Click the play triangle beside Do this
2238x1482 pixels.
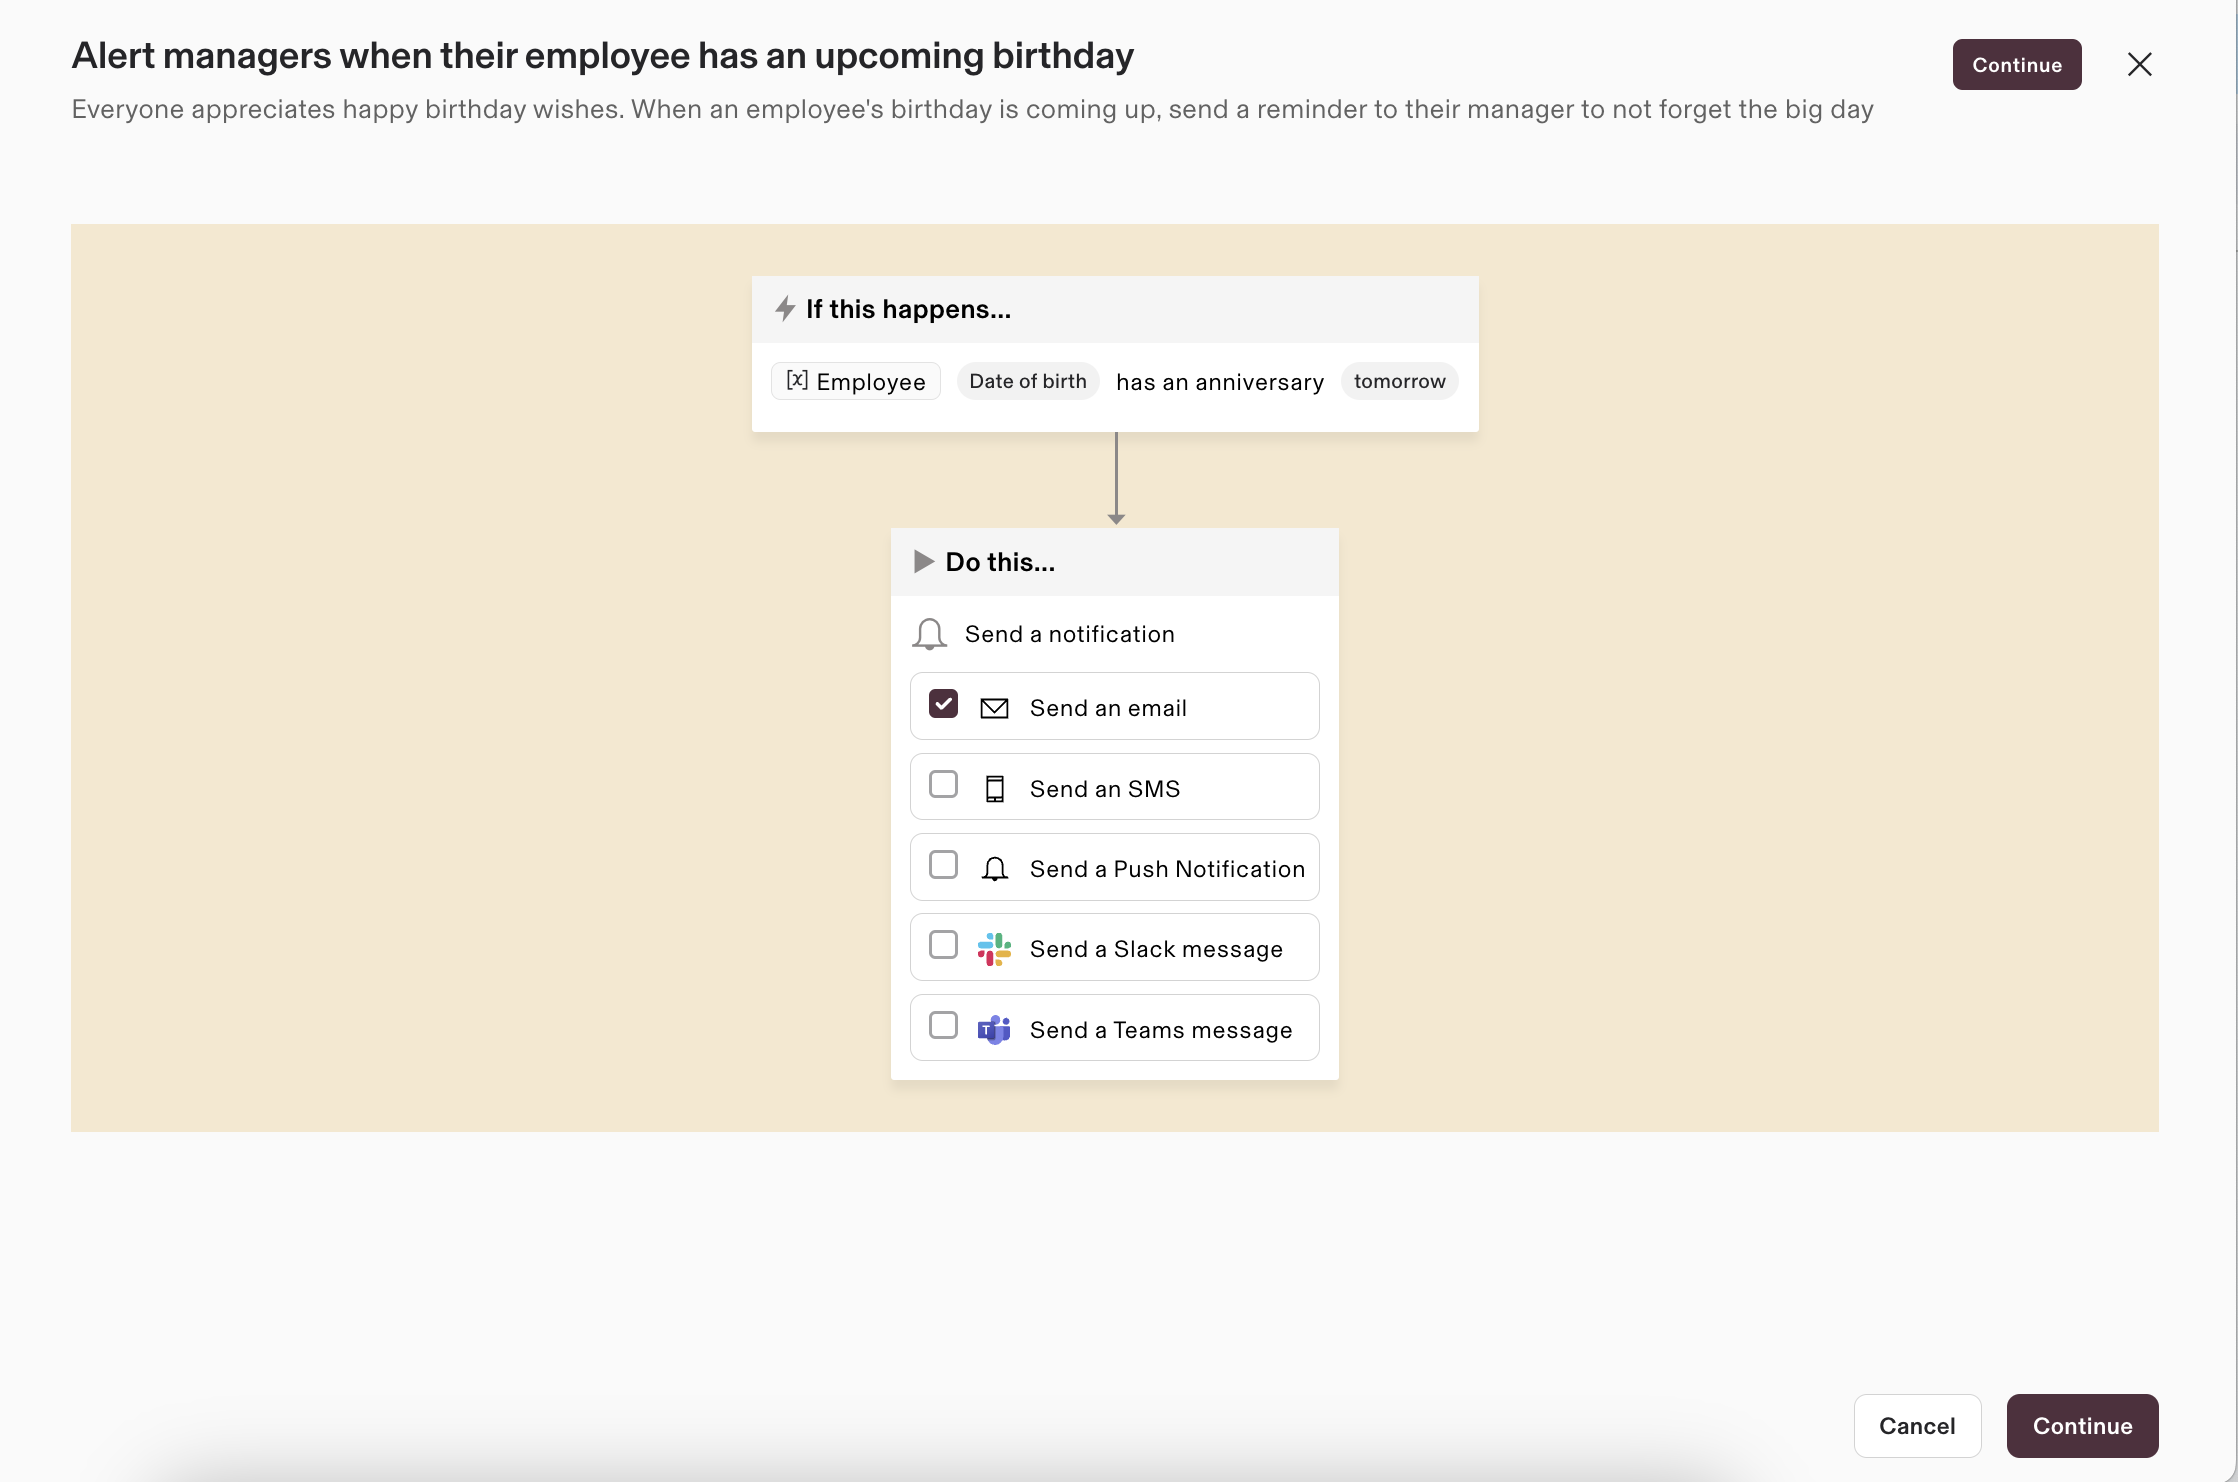(923, 562)
